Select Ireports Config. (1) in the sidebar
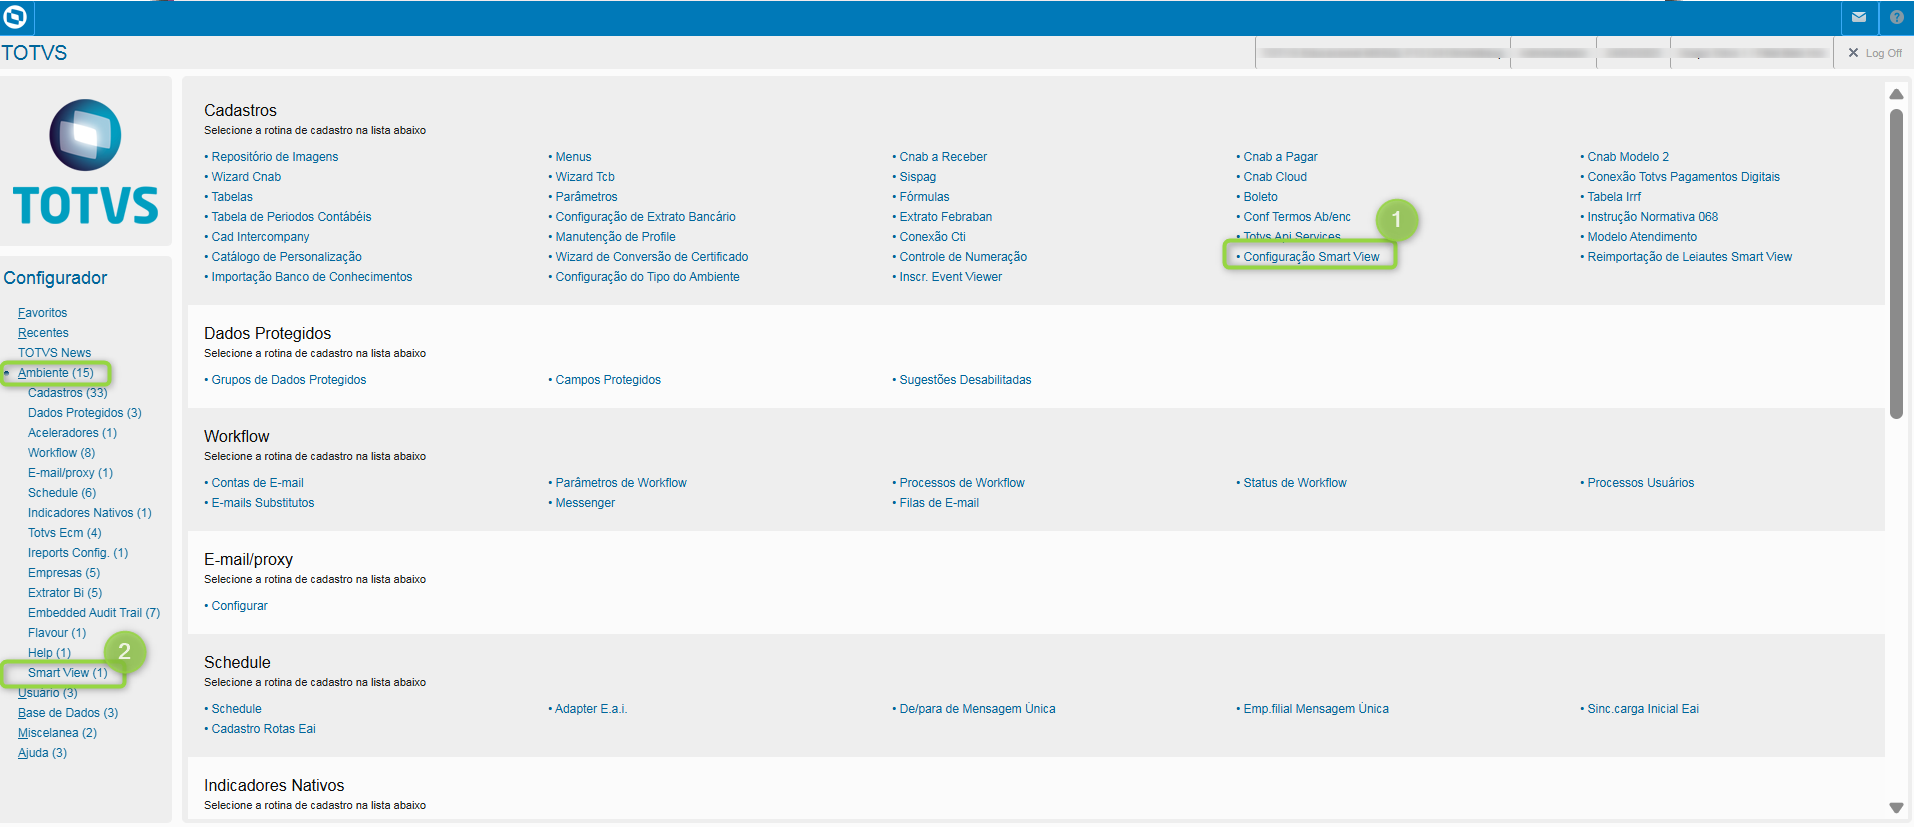The height and width of the screenshot is (827, 1914). click(78, 553)
